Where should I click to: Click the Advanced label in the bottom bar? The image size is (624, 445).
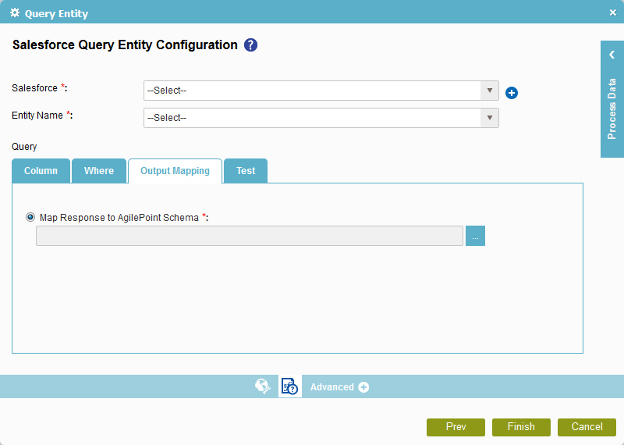[x=332, y=387]
